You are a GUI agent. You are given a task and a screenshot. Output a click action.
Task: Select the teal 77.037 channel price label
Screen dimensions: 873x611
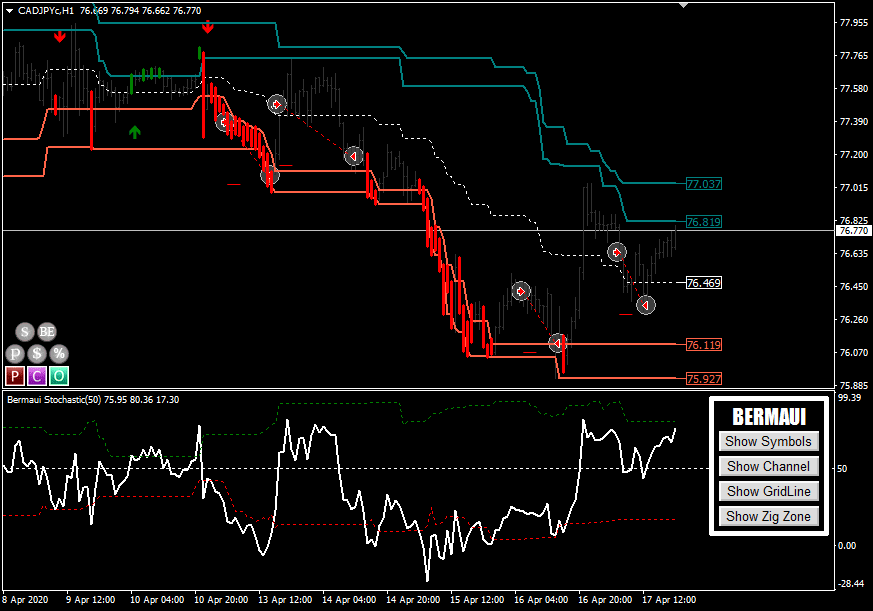(x=704, y=184)
